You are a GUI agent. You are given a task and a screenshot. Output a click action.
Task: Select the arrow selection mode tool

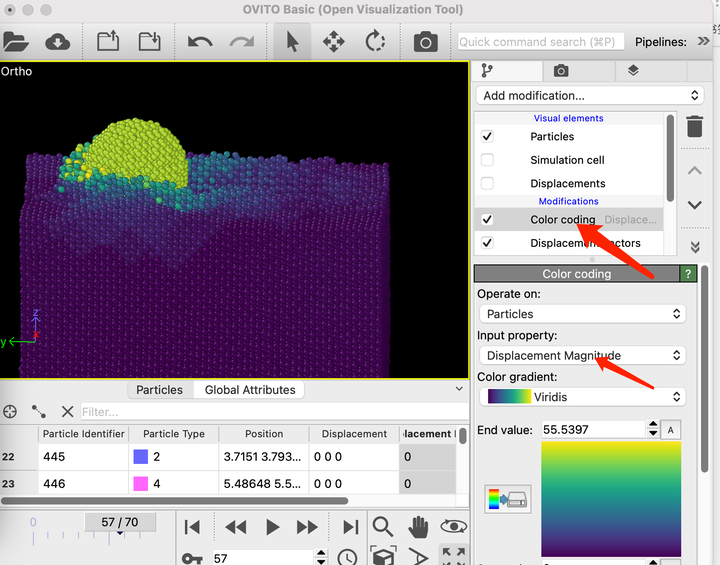coord(292,42)
